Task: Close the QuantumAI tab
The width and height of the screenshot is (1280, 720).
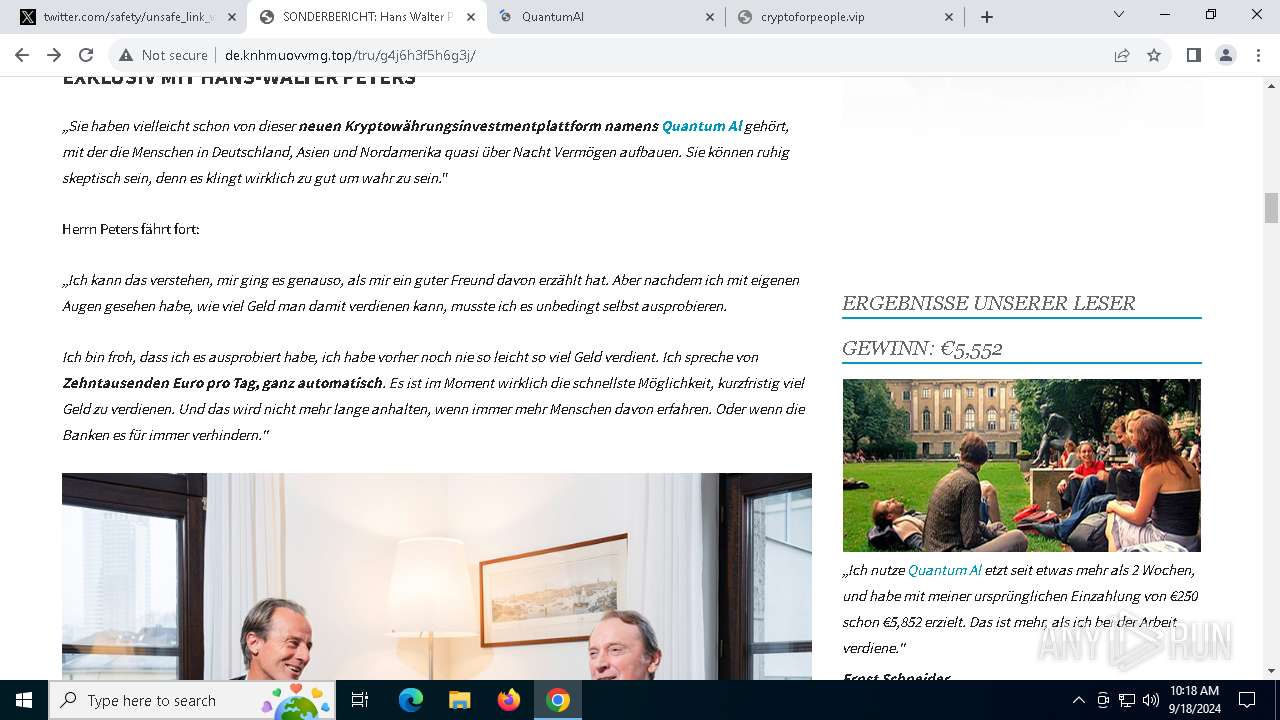Action: pyautogui.click(x=710, y=17)
